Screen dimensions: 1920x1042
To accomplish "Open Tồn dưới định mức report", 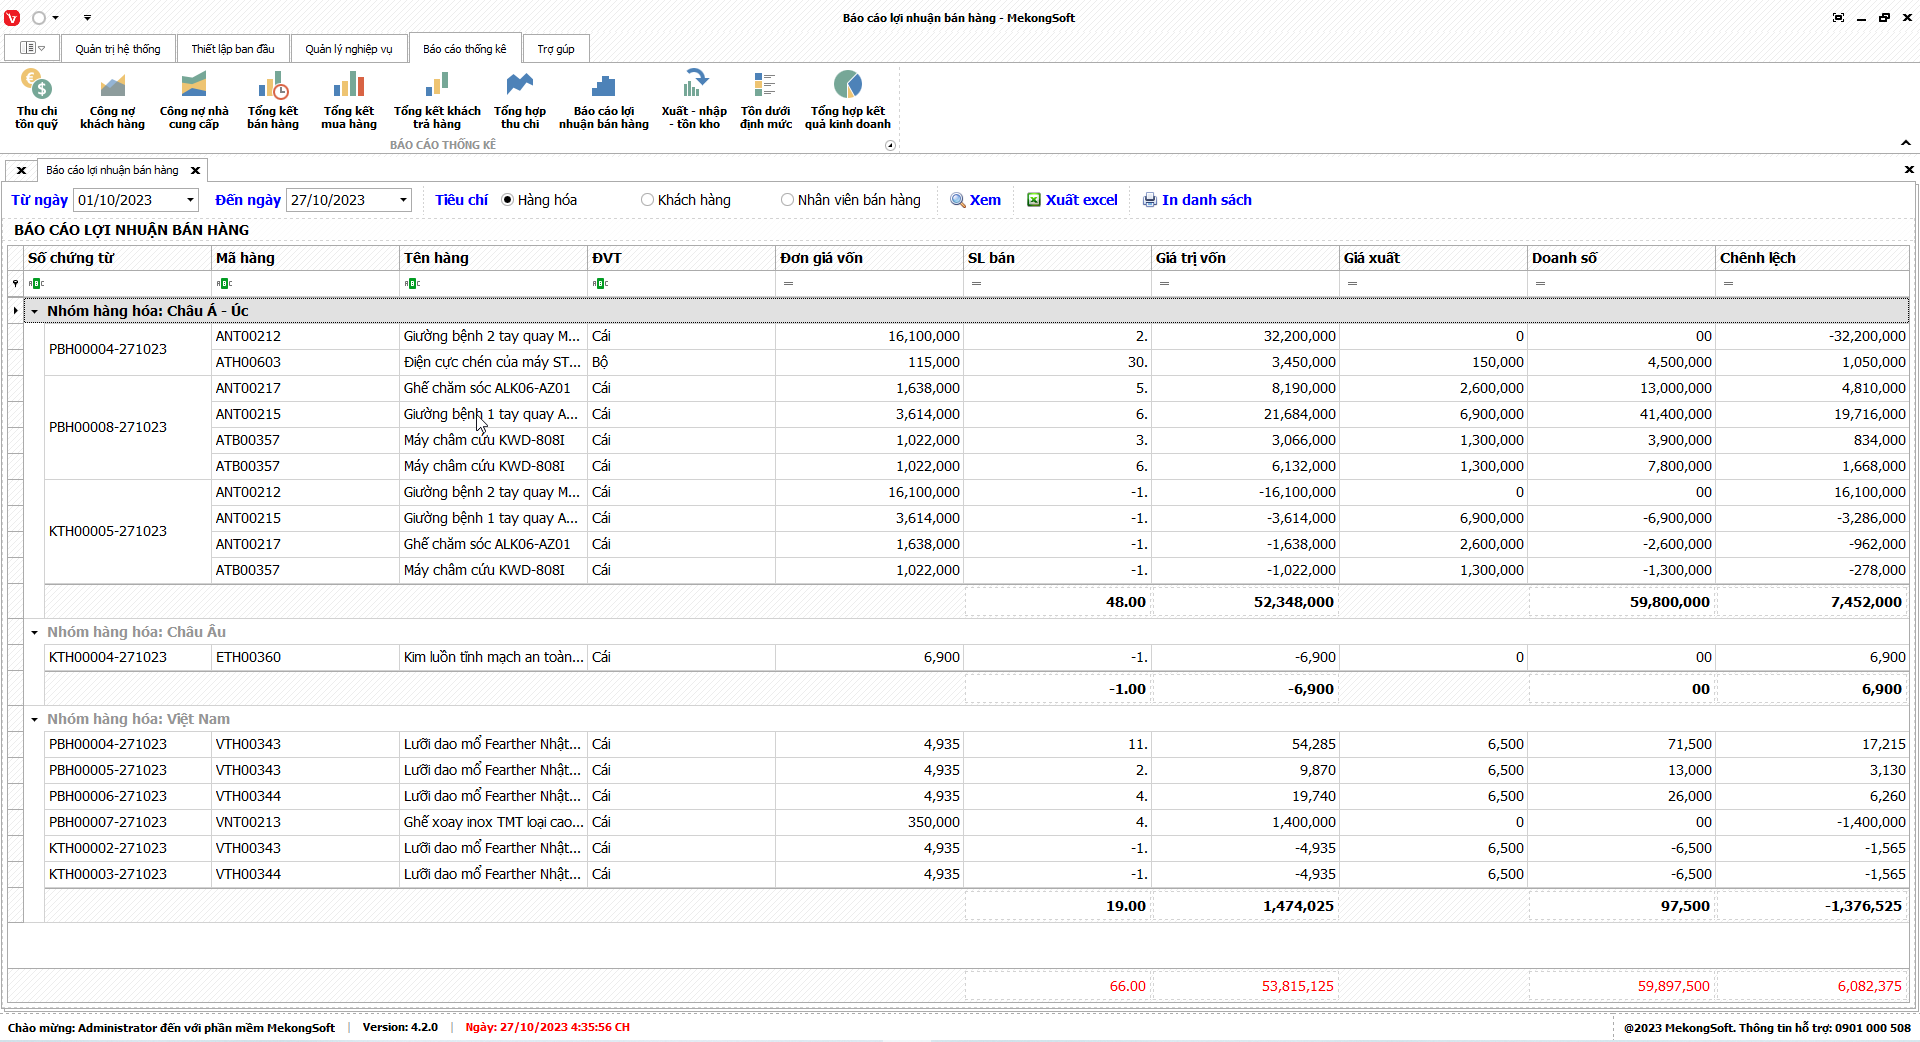I will coord(765,100).
